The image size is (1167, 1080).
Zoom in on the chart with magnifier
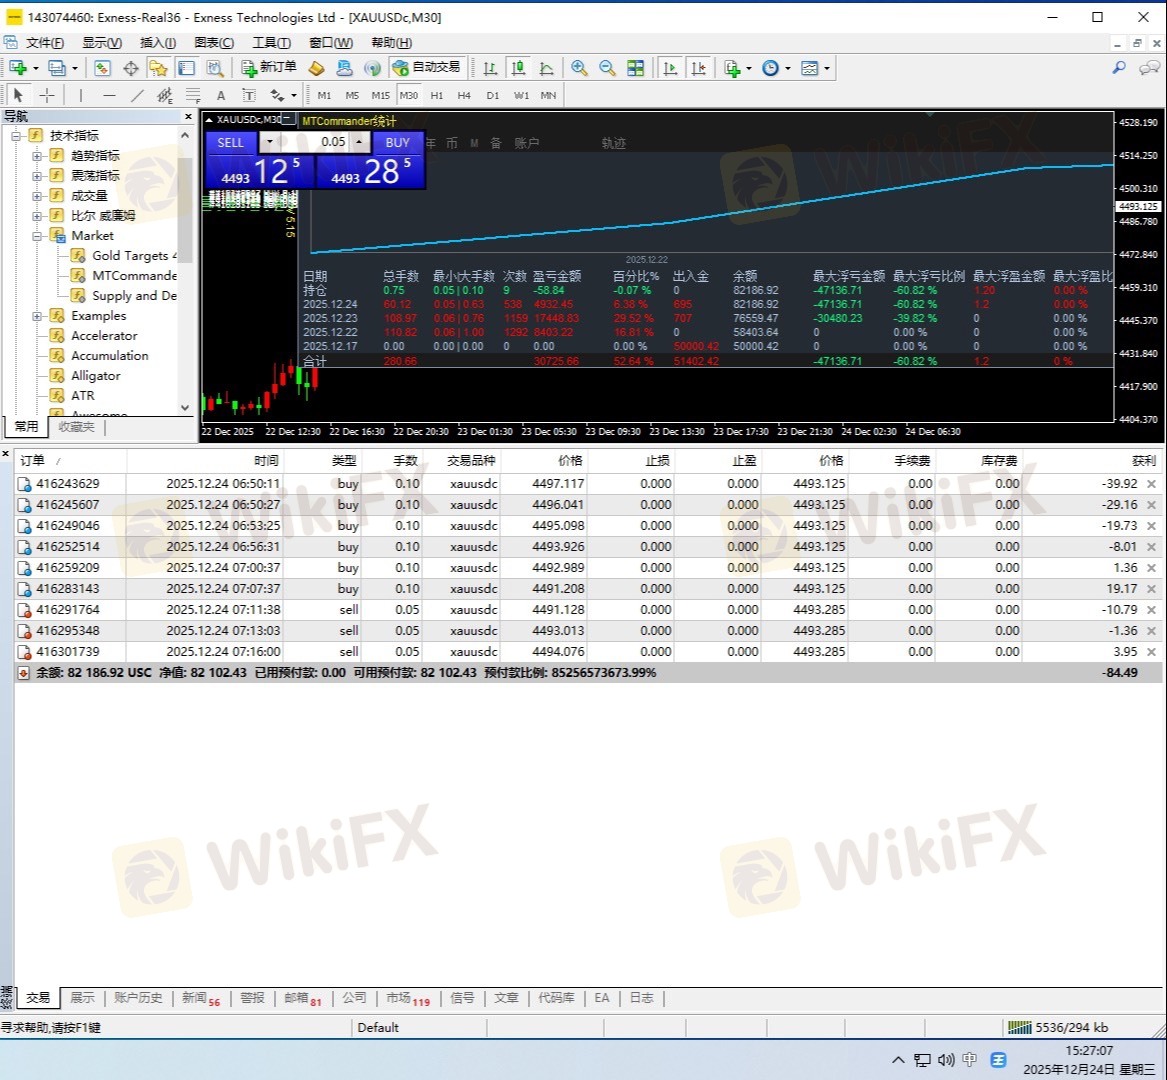click(579, 68)
